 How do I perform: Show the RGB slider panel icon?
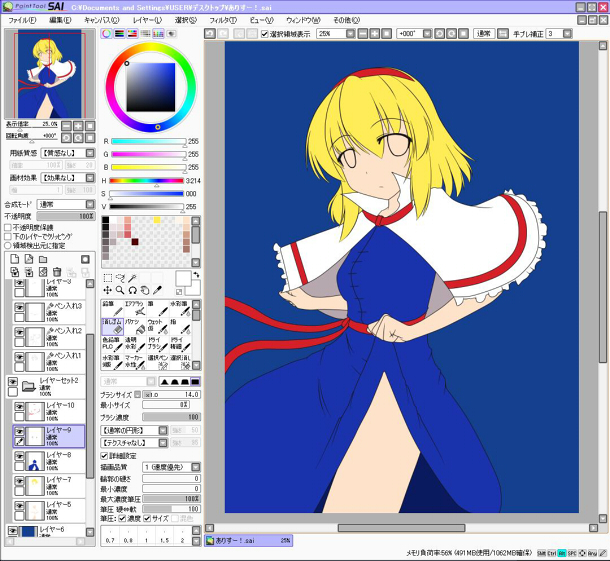[x=119, y=34]
